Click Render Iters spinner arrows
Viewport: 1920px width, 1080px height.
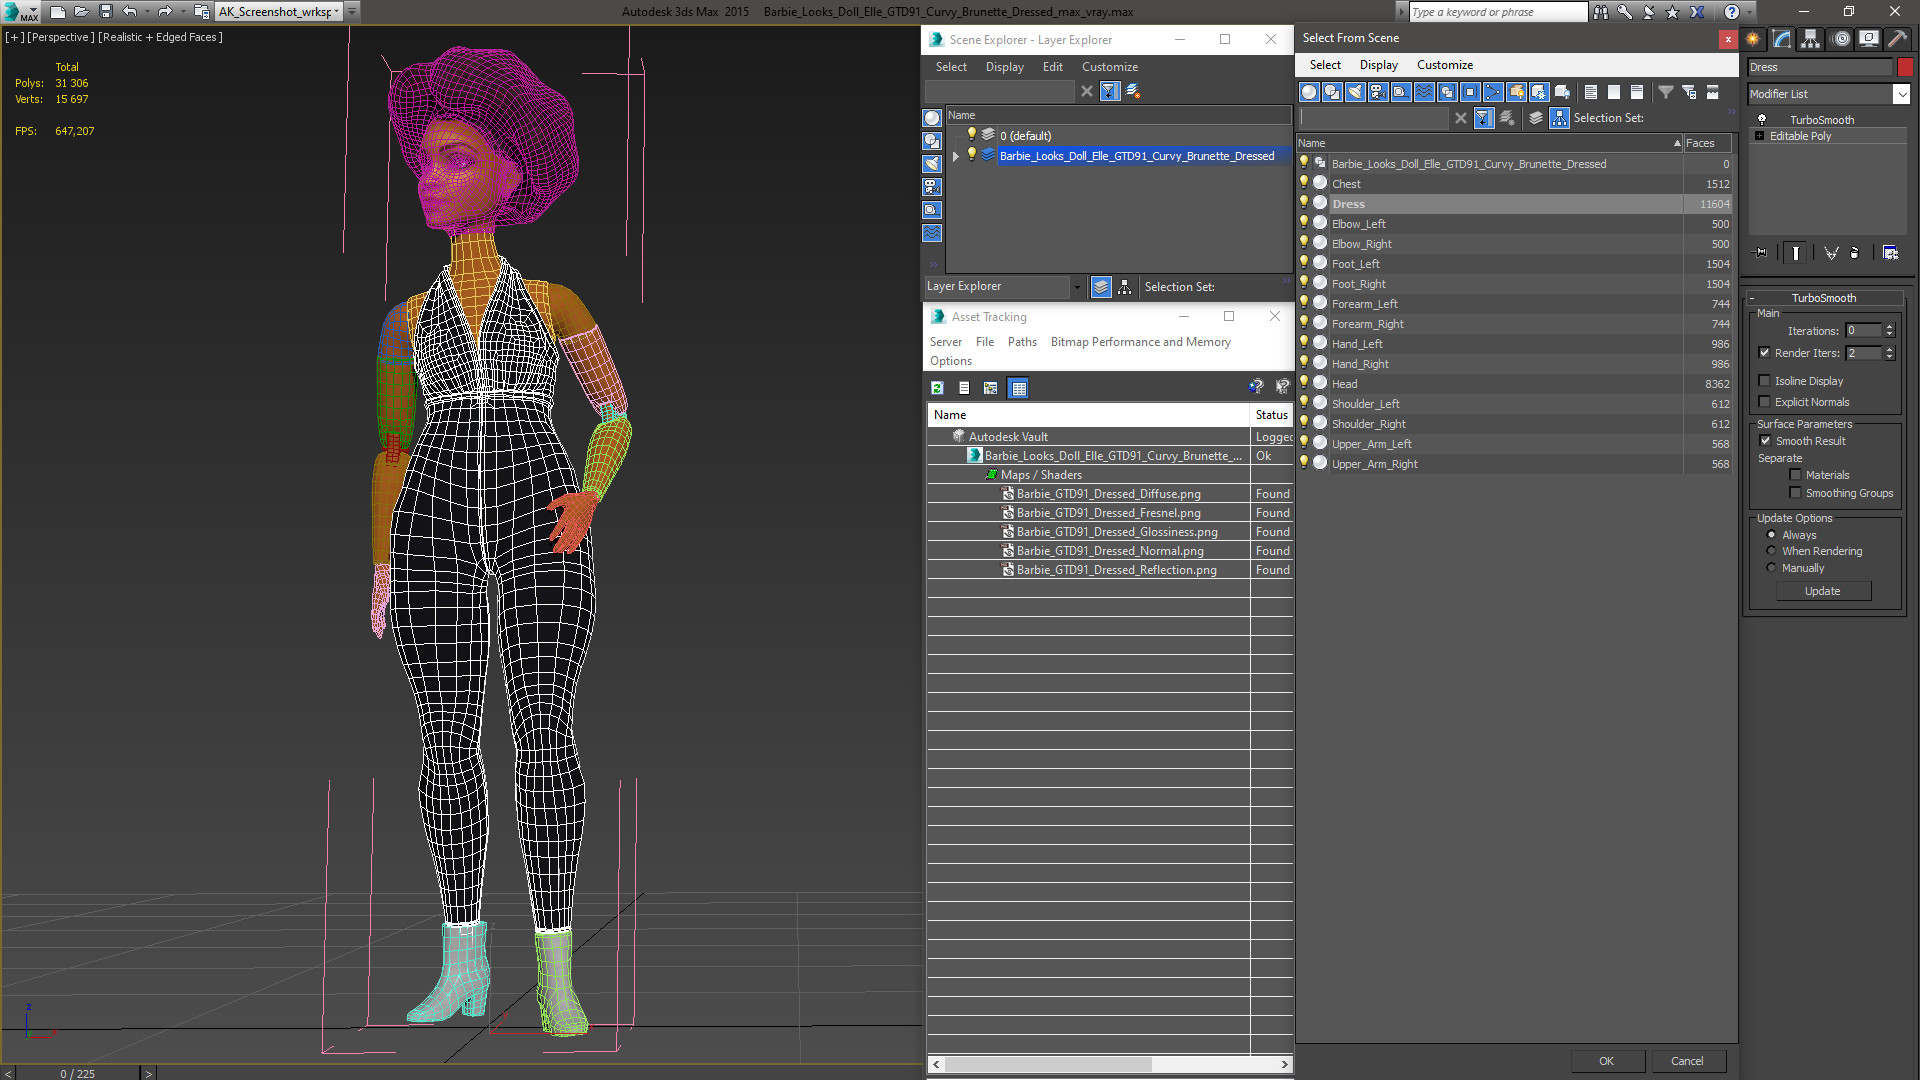[1889, 353]
